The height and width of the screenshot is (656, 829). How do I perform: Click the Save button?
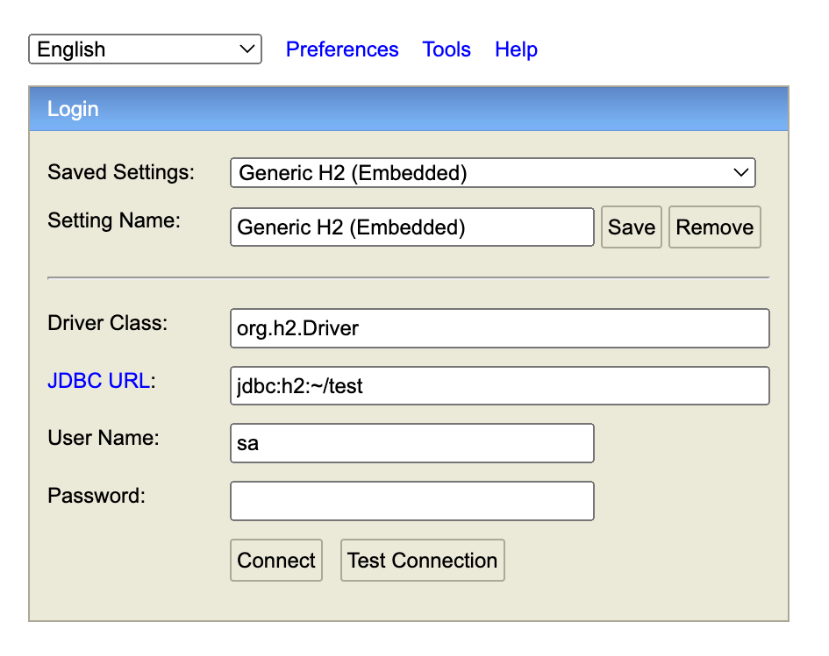(631, 227)
